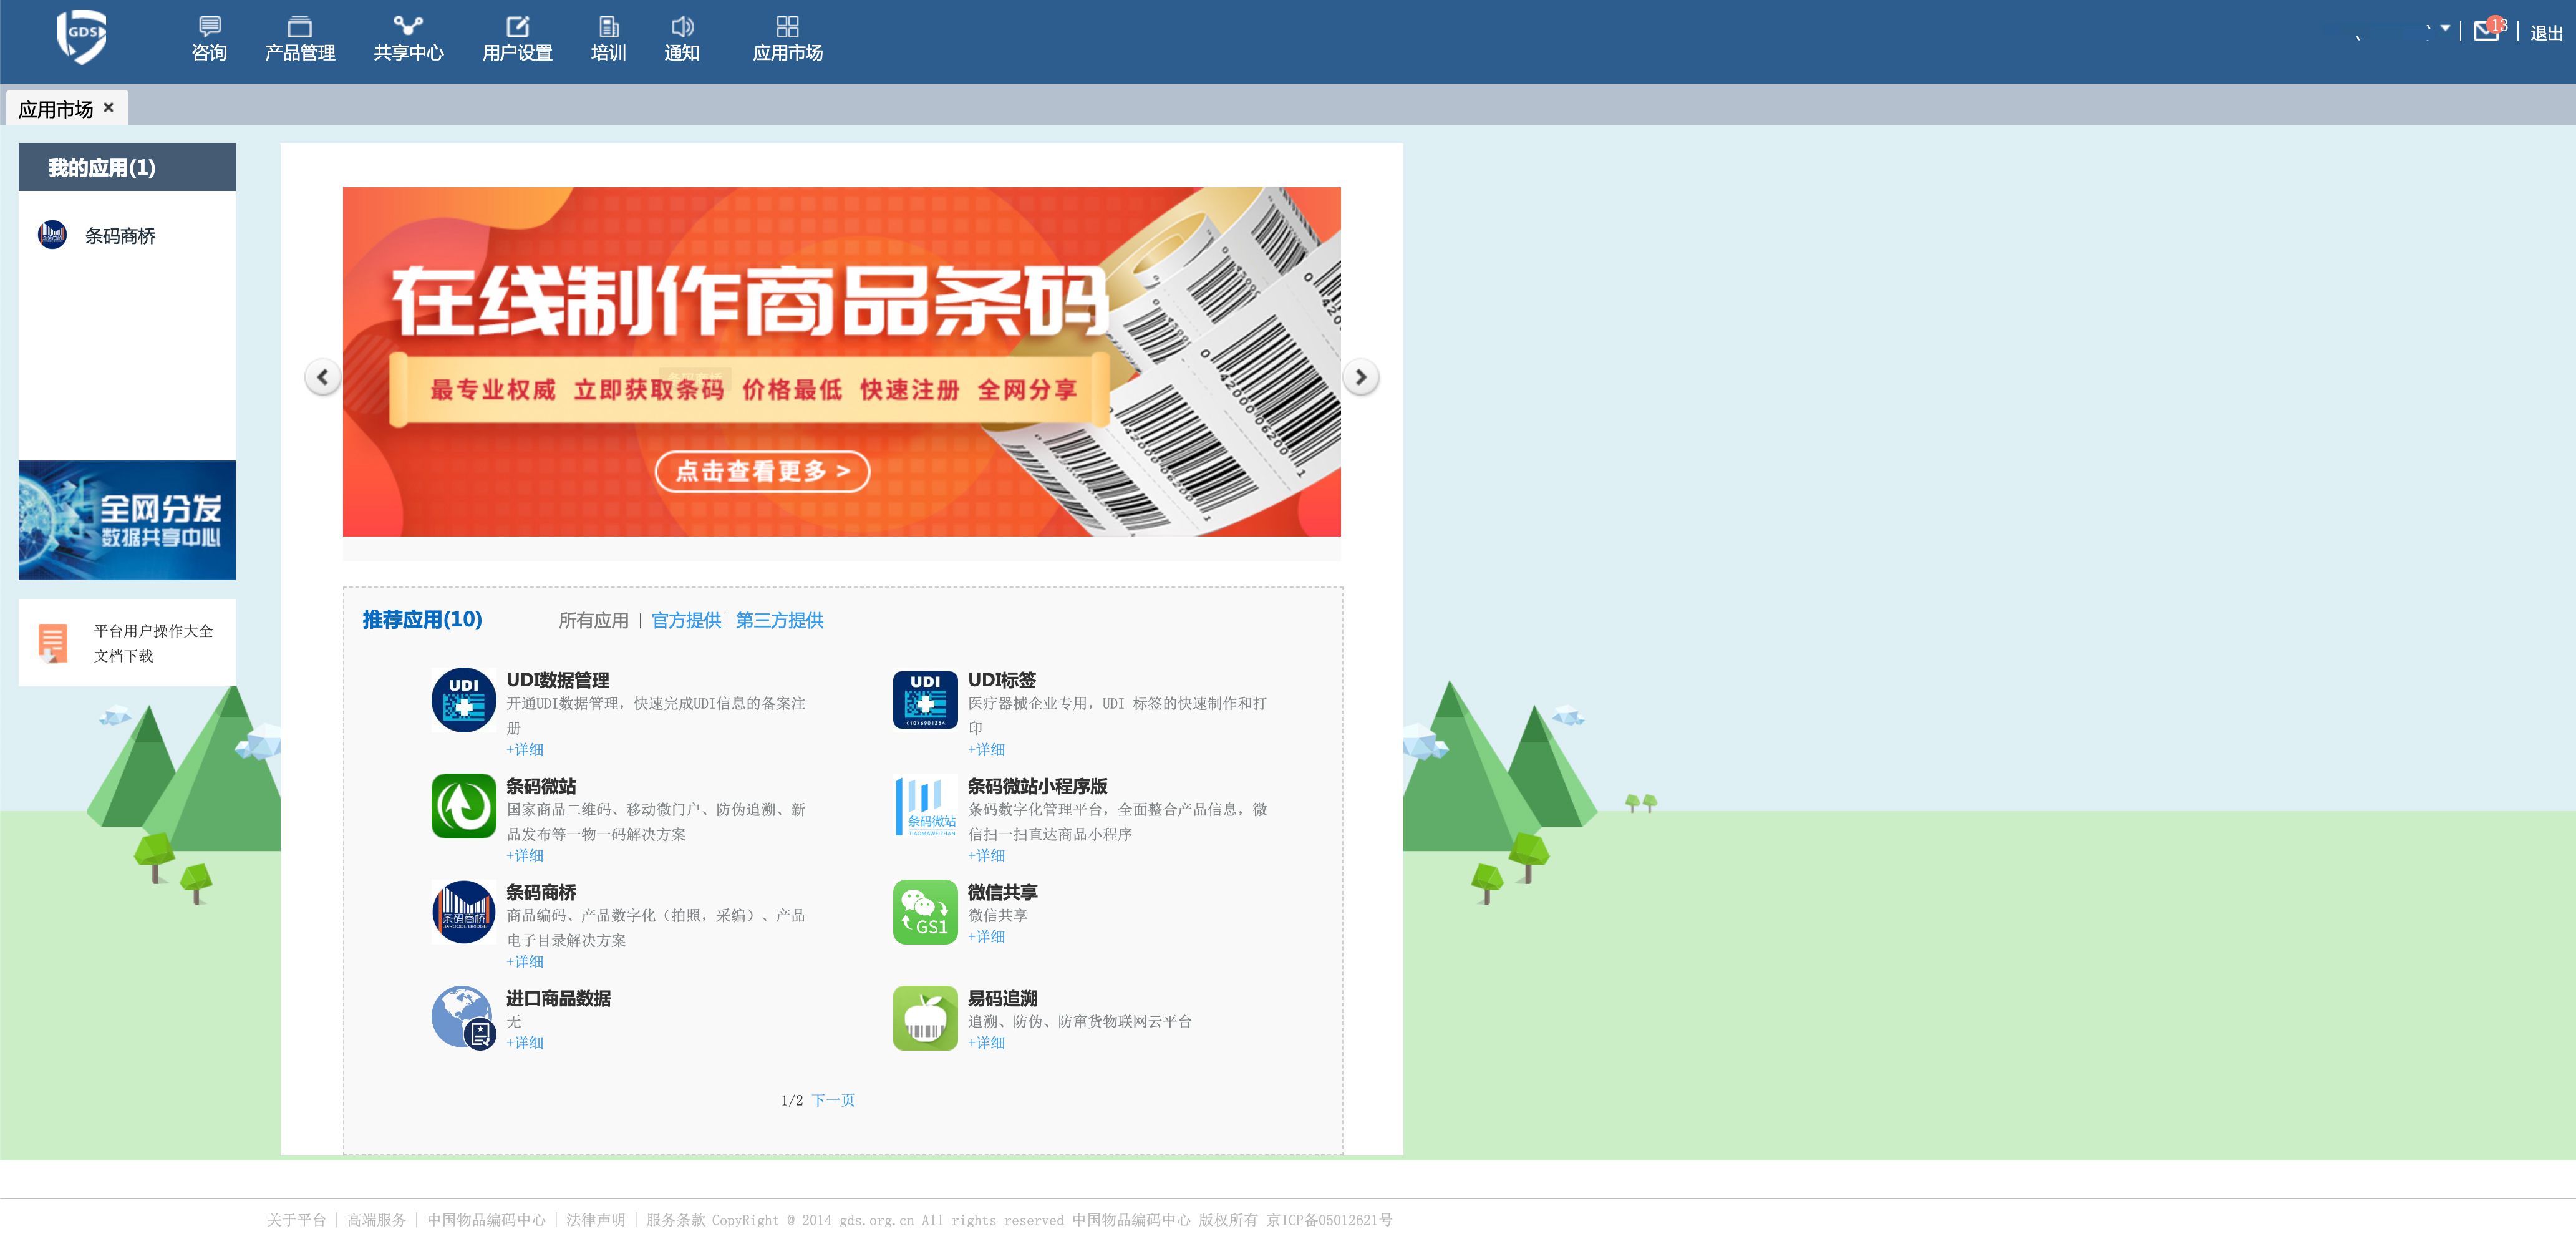Open 条码商桥 in my apps sidebar

pos(119,236)
